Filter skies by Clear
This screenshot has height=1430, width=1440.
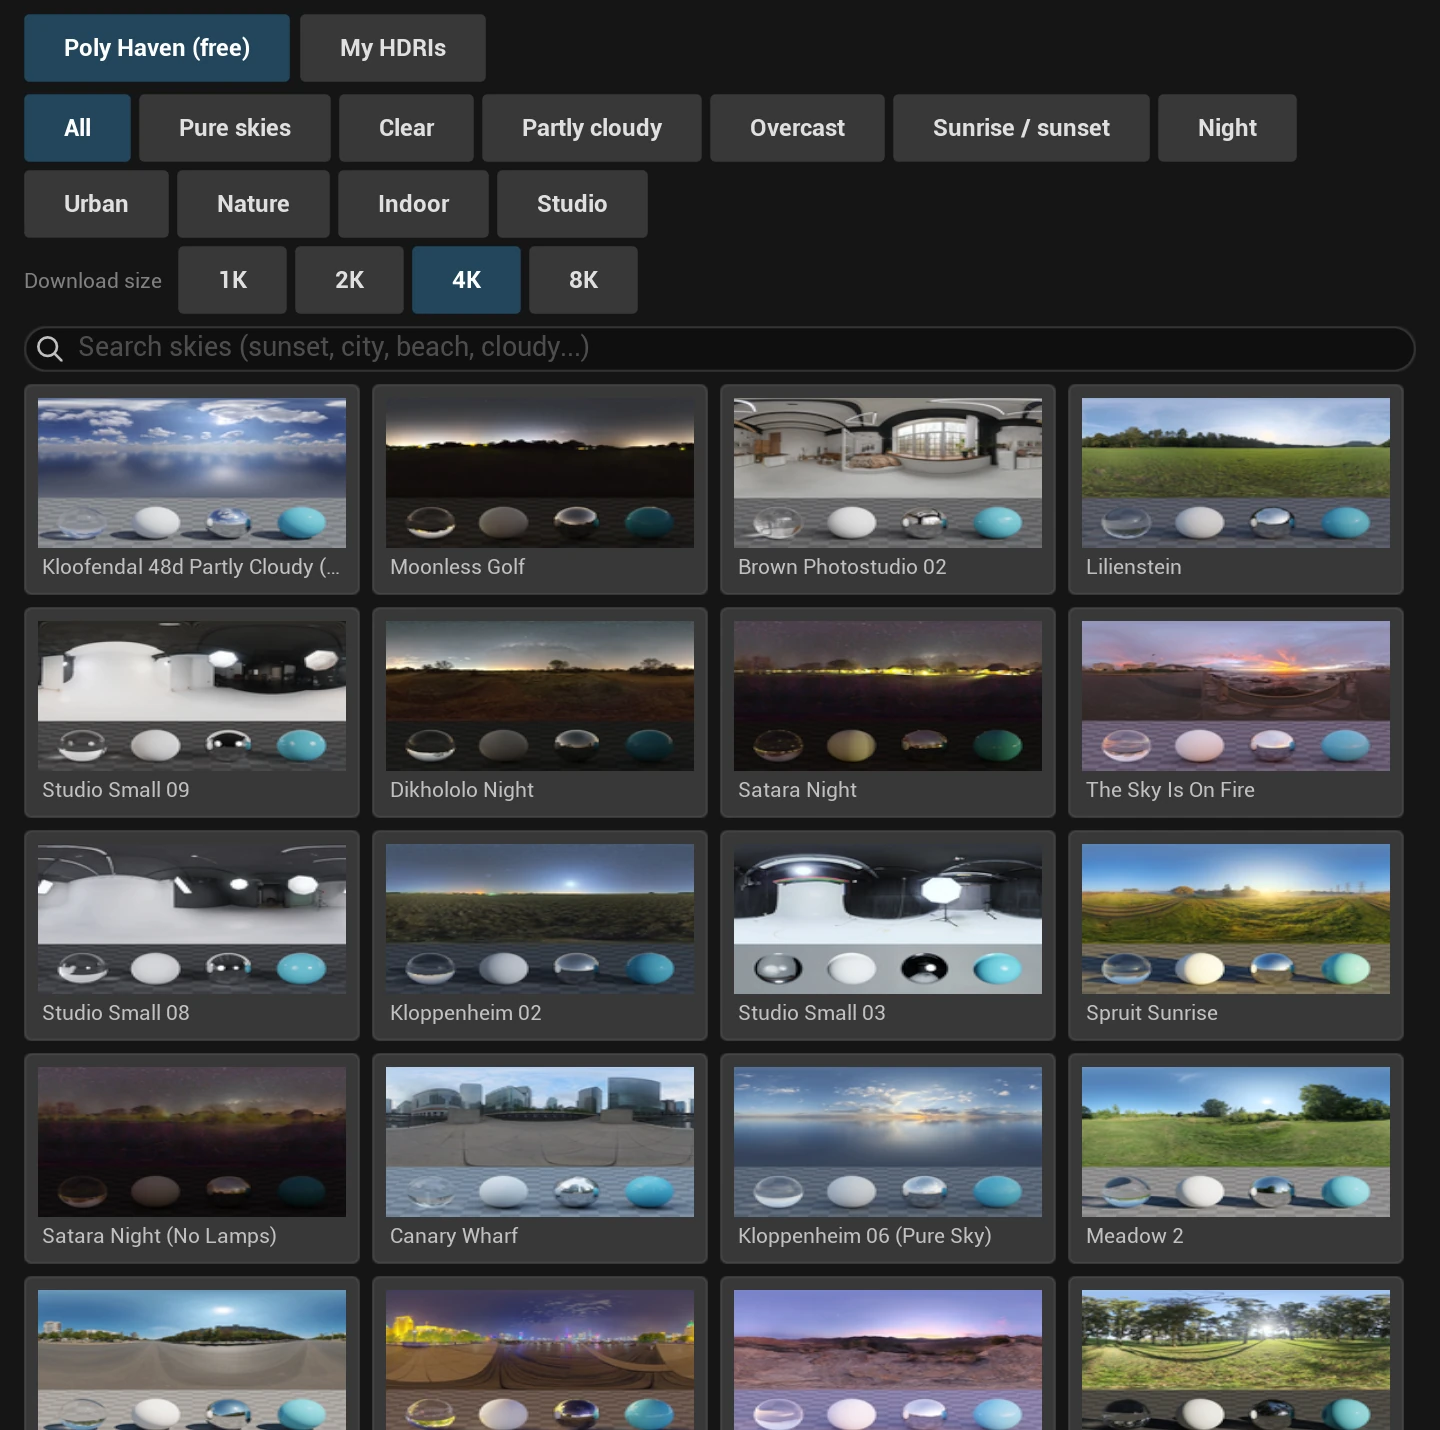tap(406, 128)
